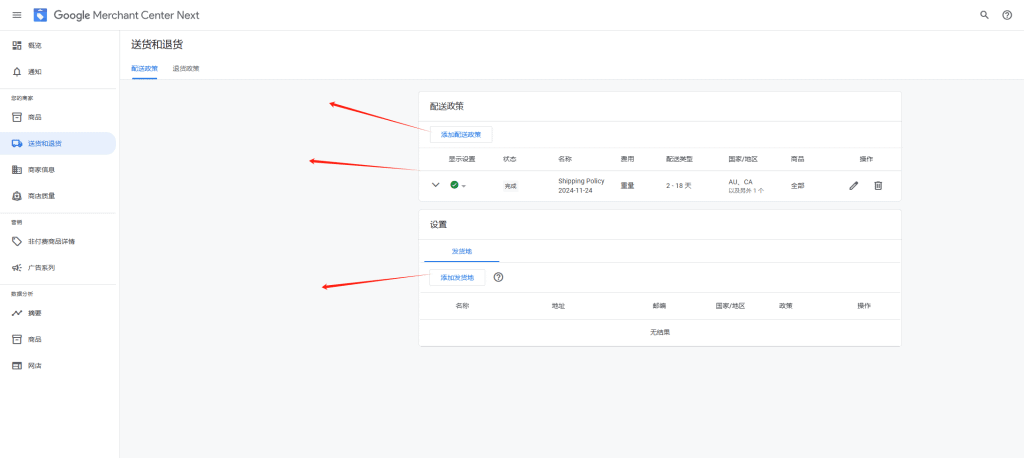Click the 配送类型 column header

click(x=679, y=159)
